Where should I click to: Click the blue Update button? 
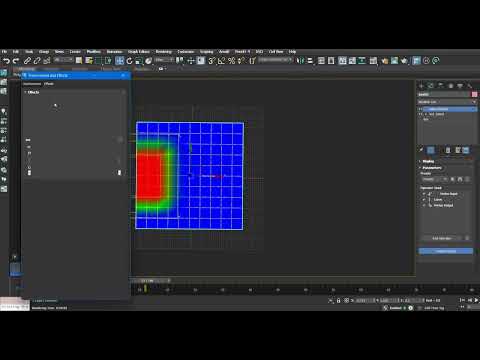pyautogui.click(x=446, y=251)
